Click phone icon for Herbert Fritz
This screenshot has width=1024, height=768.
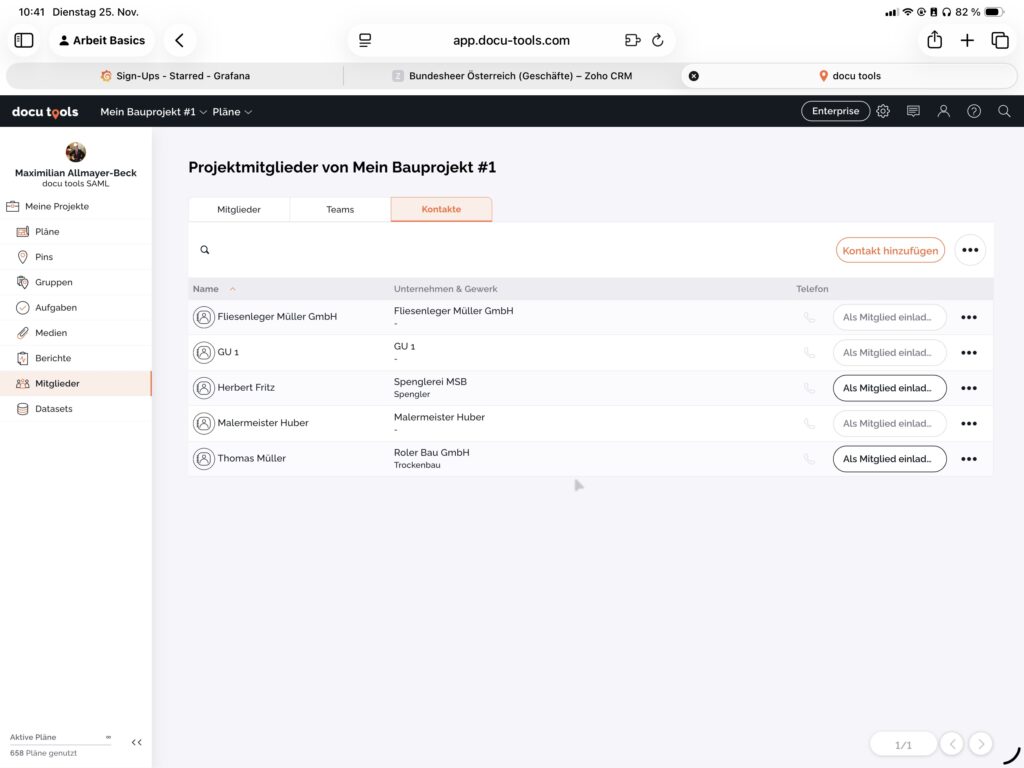pos(809,388)
